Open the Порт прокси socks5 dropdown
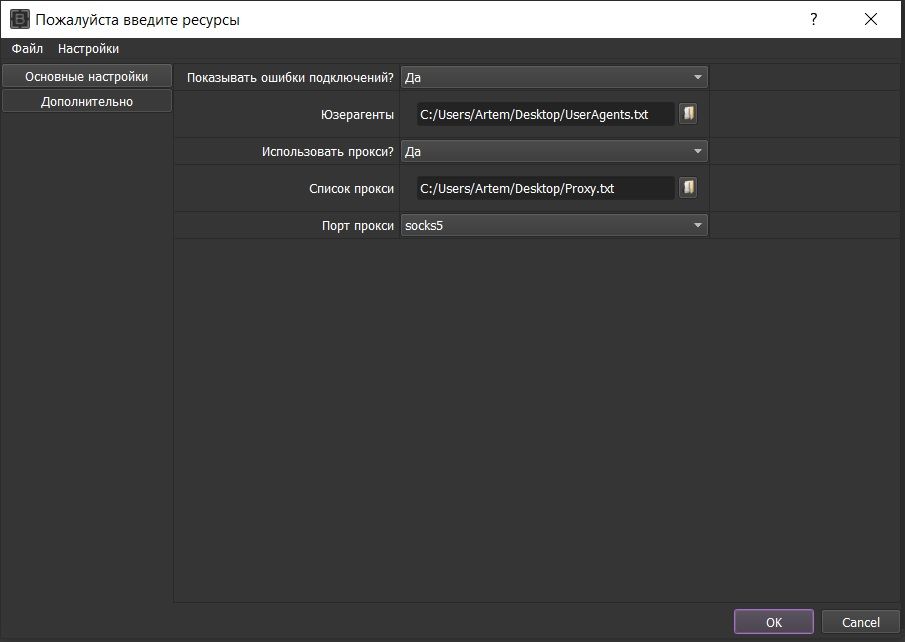905x642 pixels. click(x=553, y=225)
